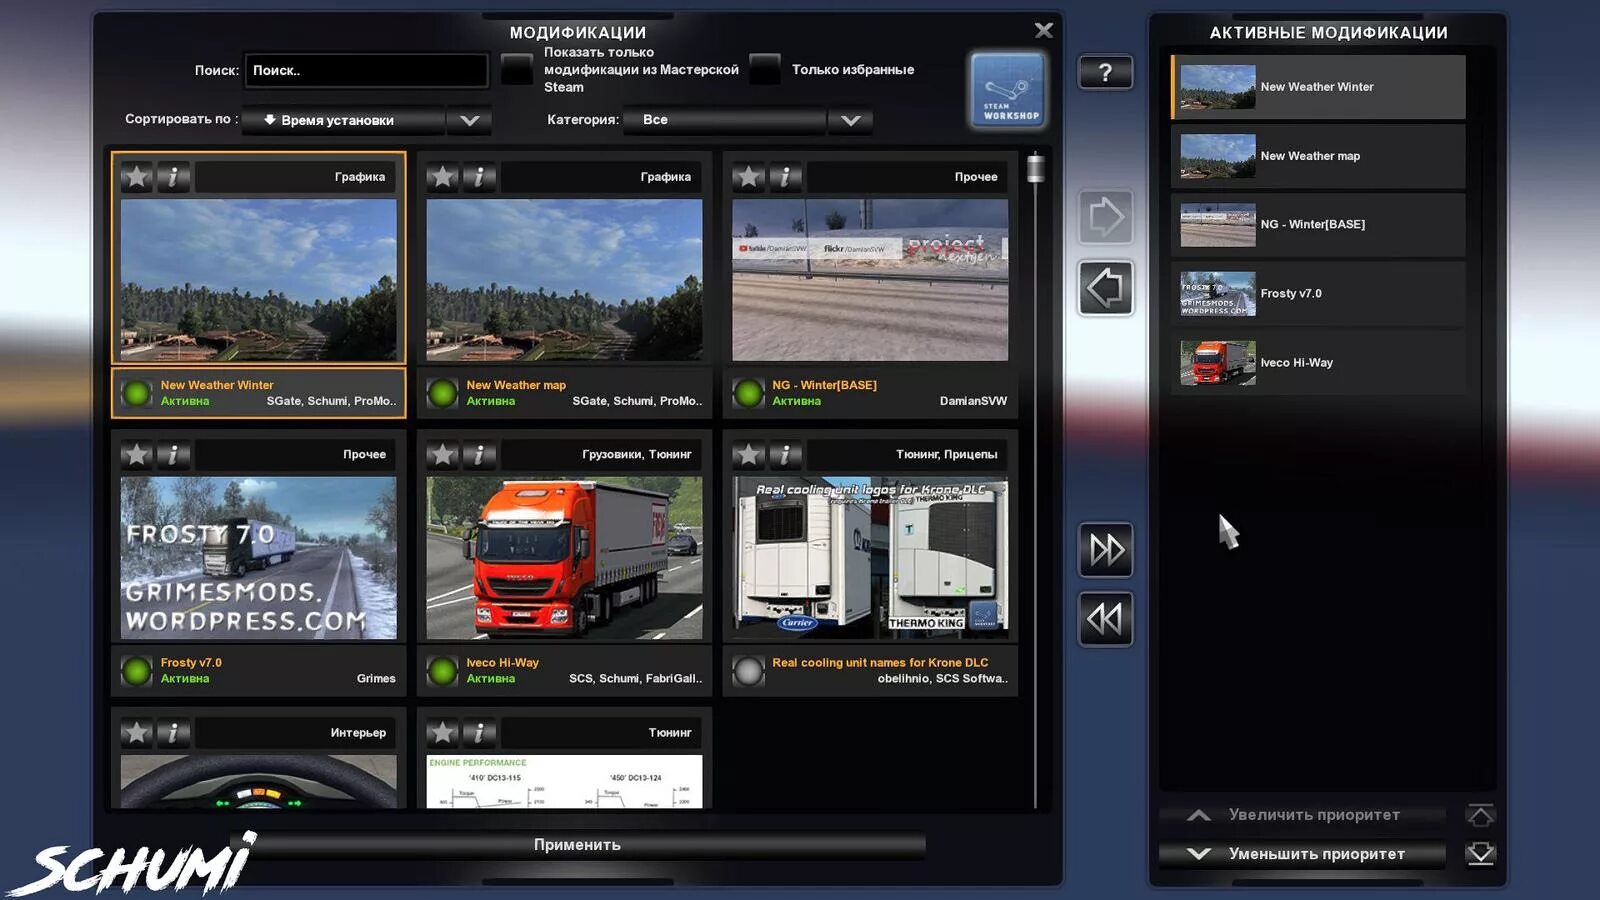Click the Iveco Hi-Way truck preview image
Image resolution: width=1600 pixels, height=900 pixels.
564,558
